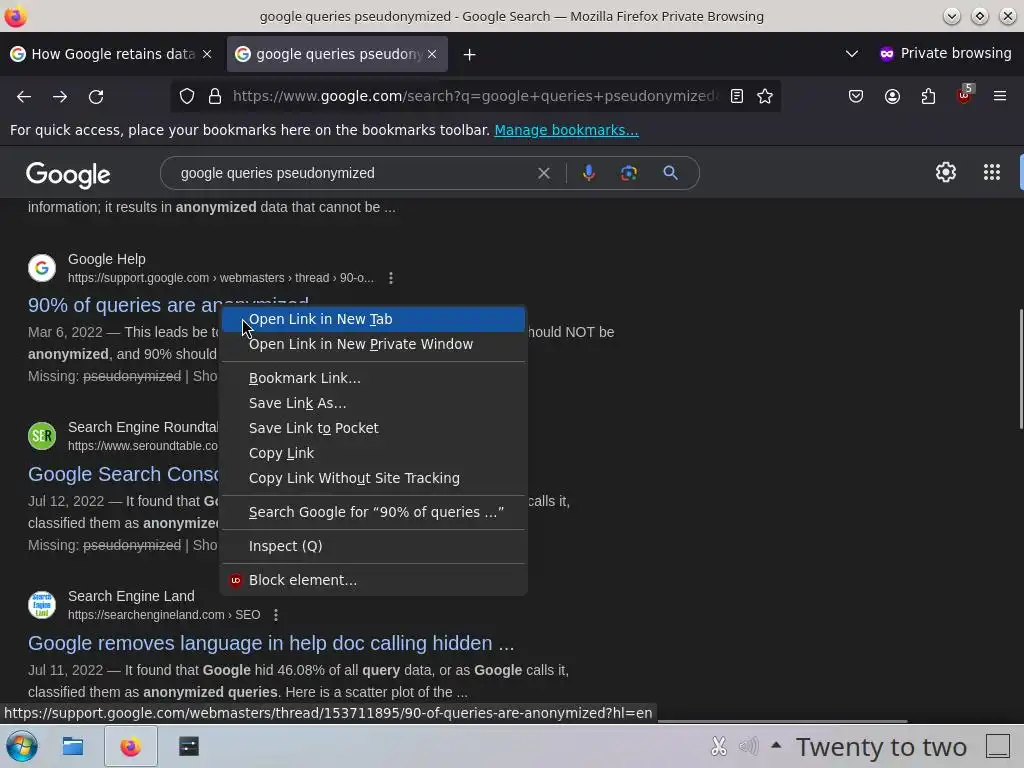This screenshot has height=768, width=1024.
Task: Click the scissors clipboard tray icon
Action: pos(718,746)
